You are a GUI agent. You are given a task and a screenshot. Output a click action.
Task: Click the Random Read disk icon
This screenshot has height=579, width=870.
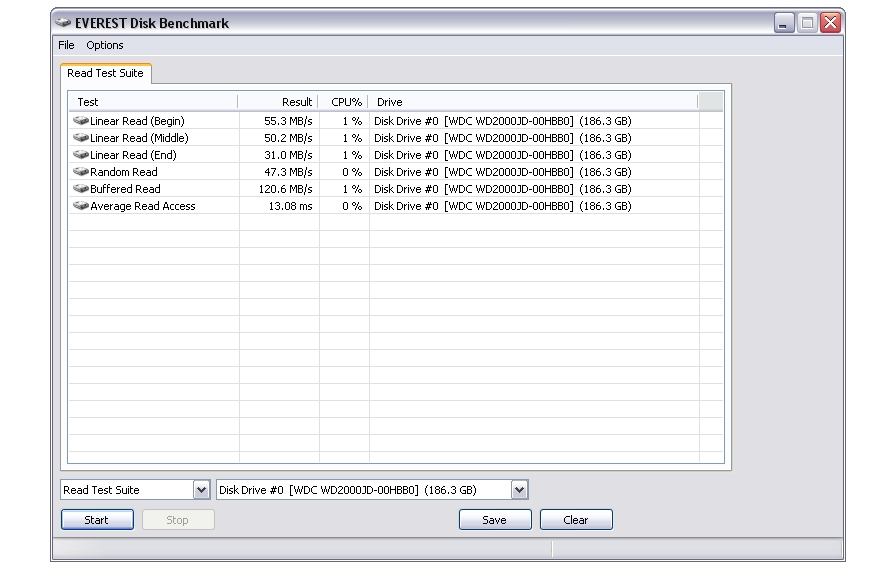click(81, 172)
